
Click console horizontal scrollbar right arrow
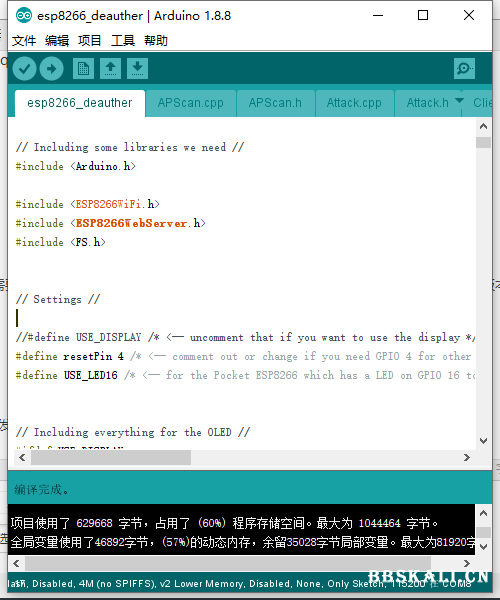467,563
